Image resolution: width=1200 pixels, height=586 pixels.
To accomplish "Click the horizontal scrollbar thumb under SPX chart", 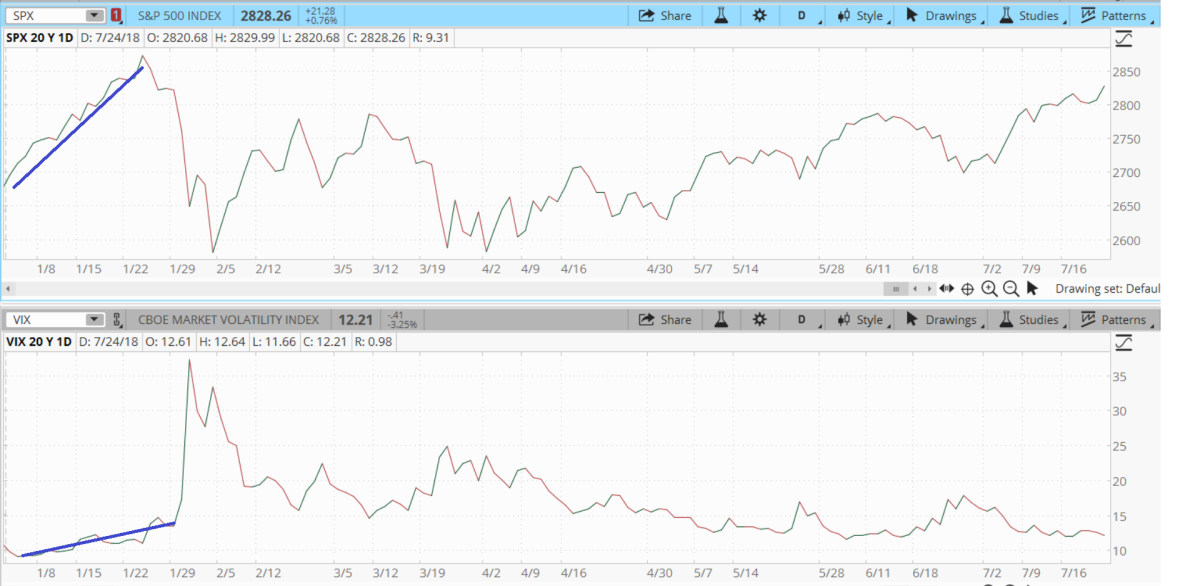I will [x=897, y=289].
